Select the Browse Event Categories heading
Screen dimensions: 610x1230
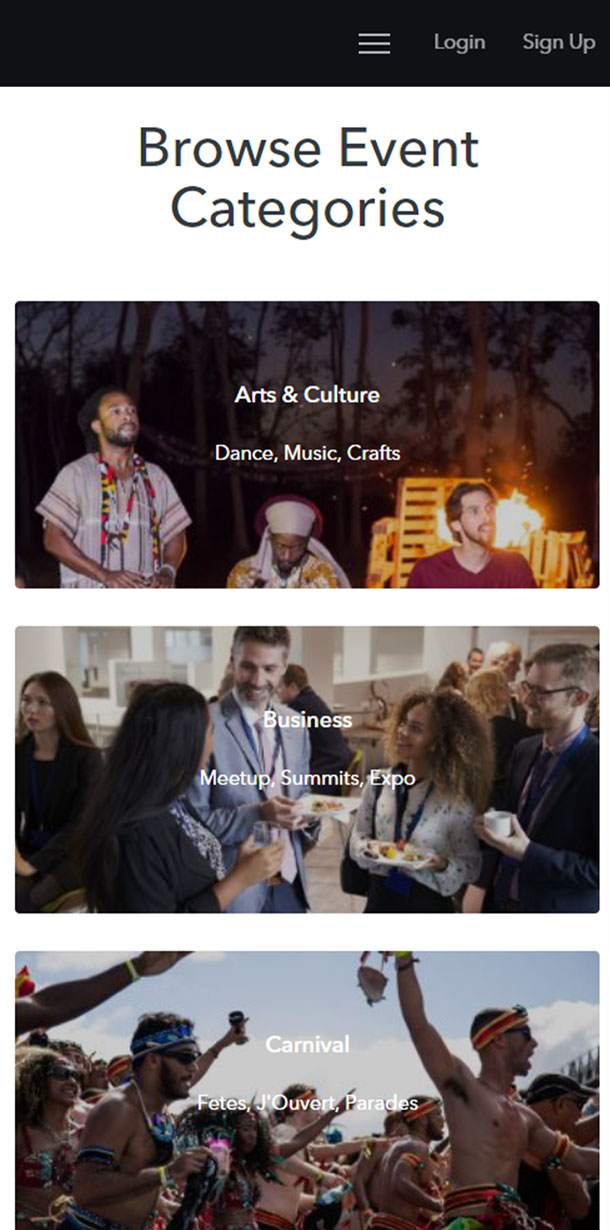pyautogui.click(x=307, y=179)
